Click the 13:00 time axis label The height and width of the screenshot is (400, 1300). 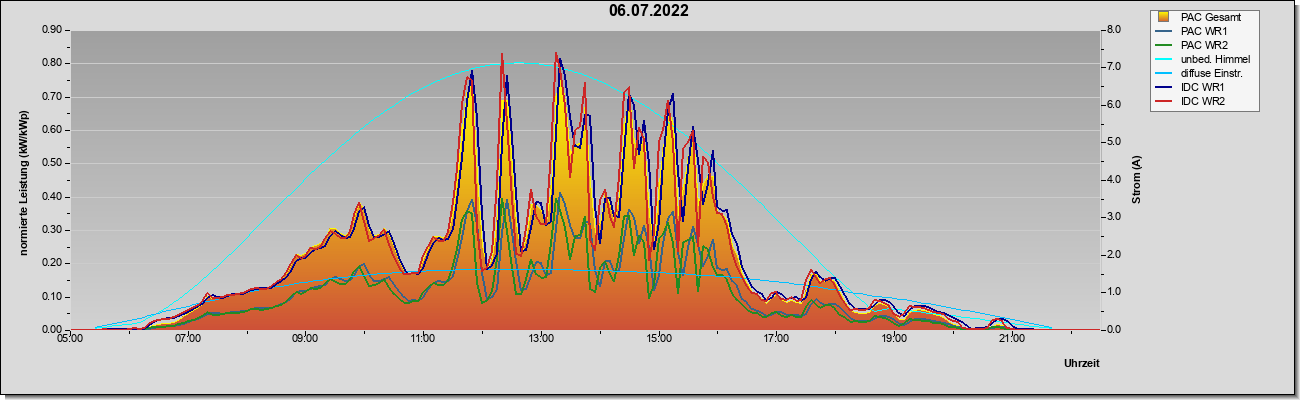click(x=540, y=339)
